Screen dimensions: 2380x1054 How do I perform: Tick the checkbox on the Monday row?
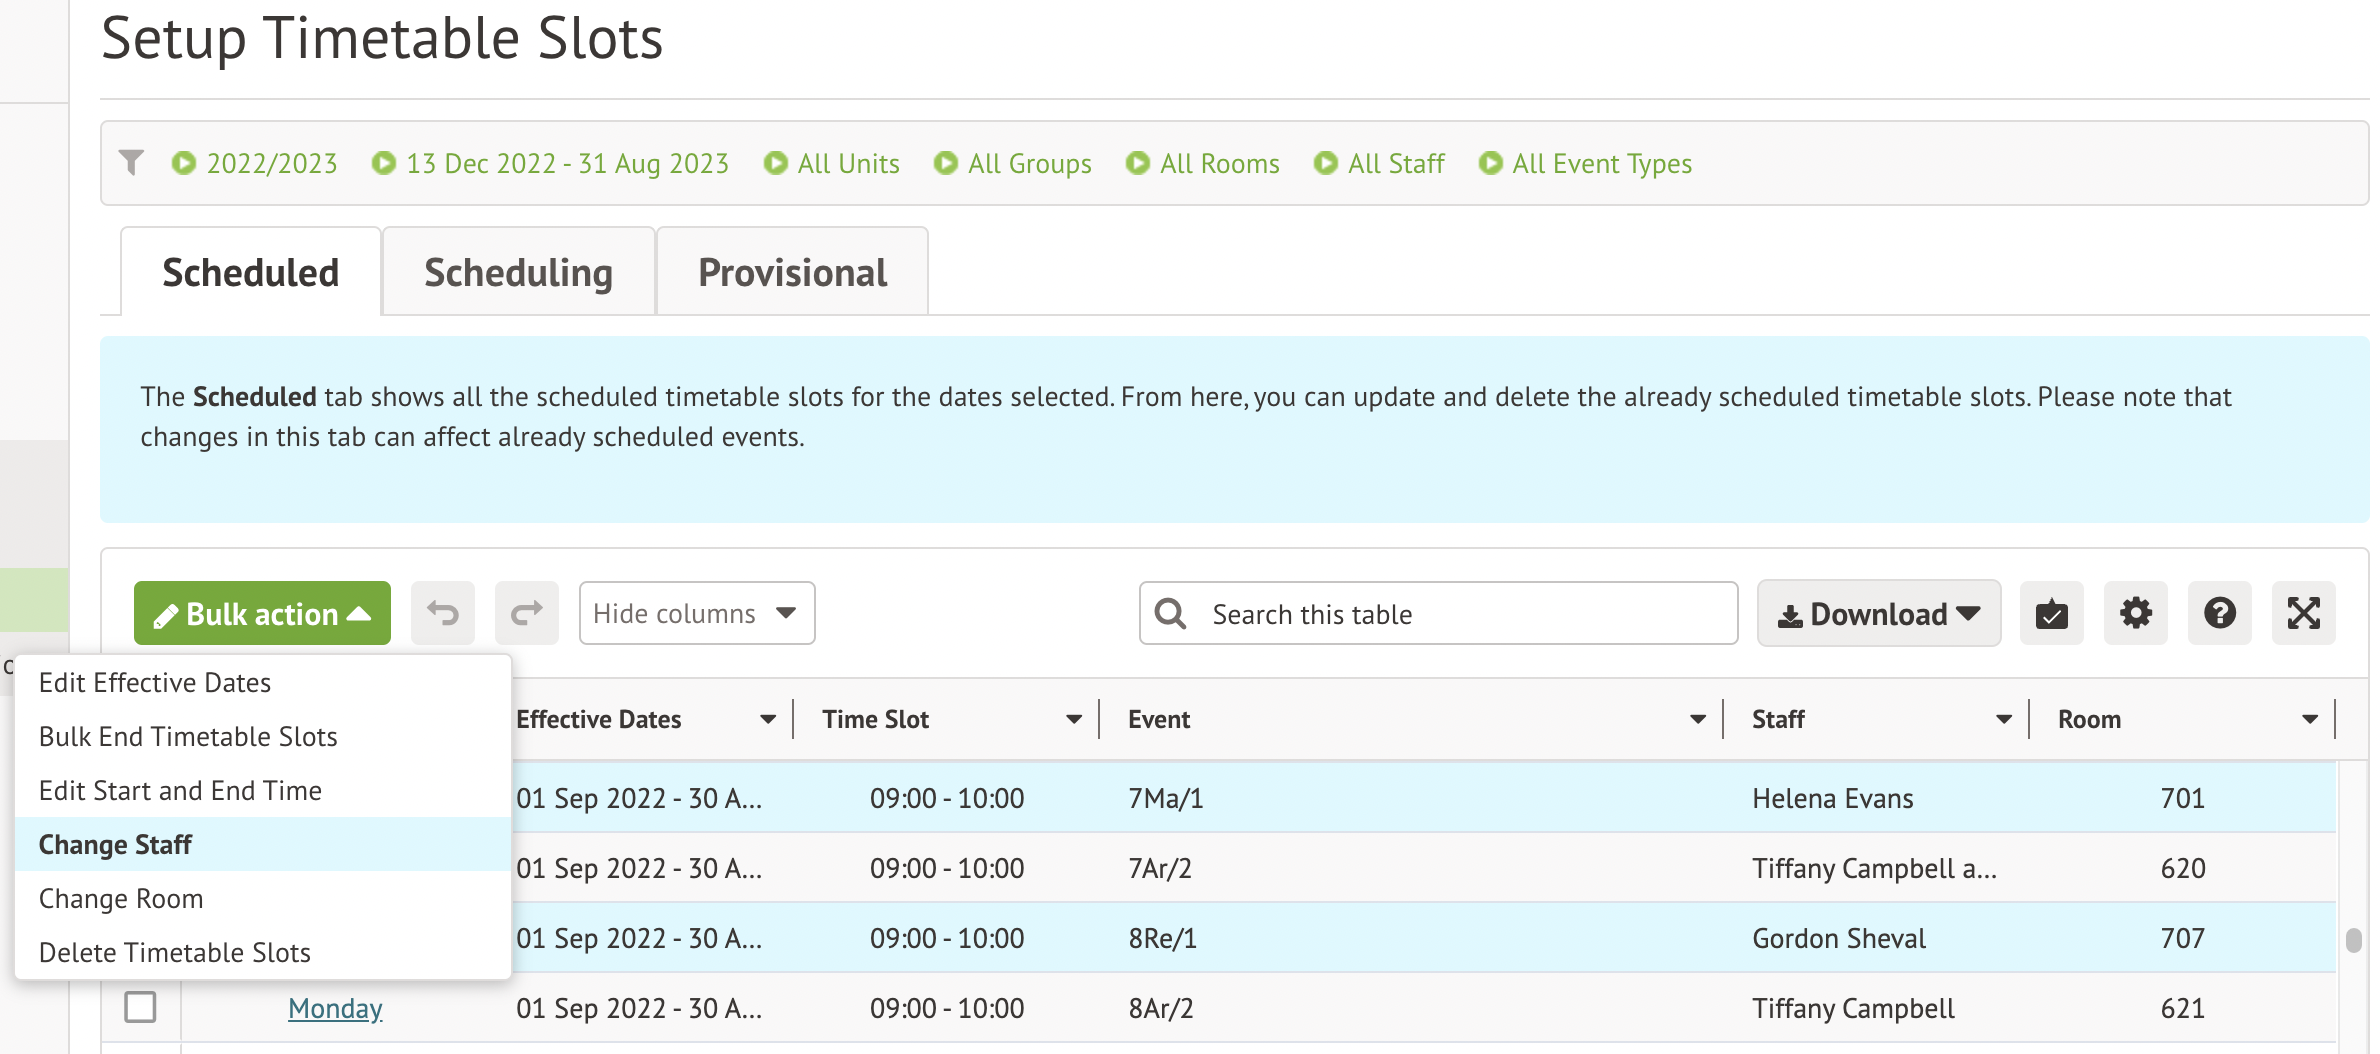[140, 1007]
